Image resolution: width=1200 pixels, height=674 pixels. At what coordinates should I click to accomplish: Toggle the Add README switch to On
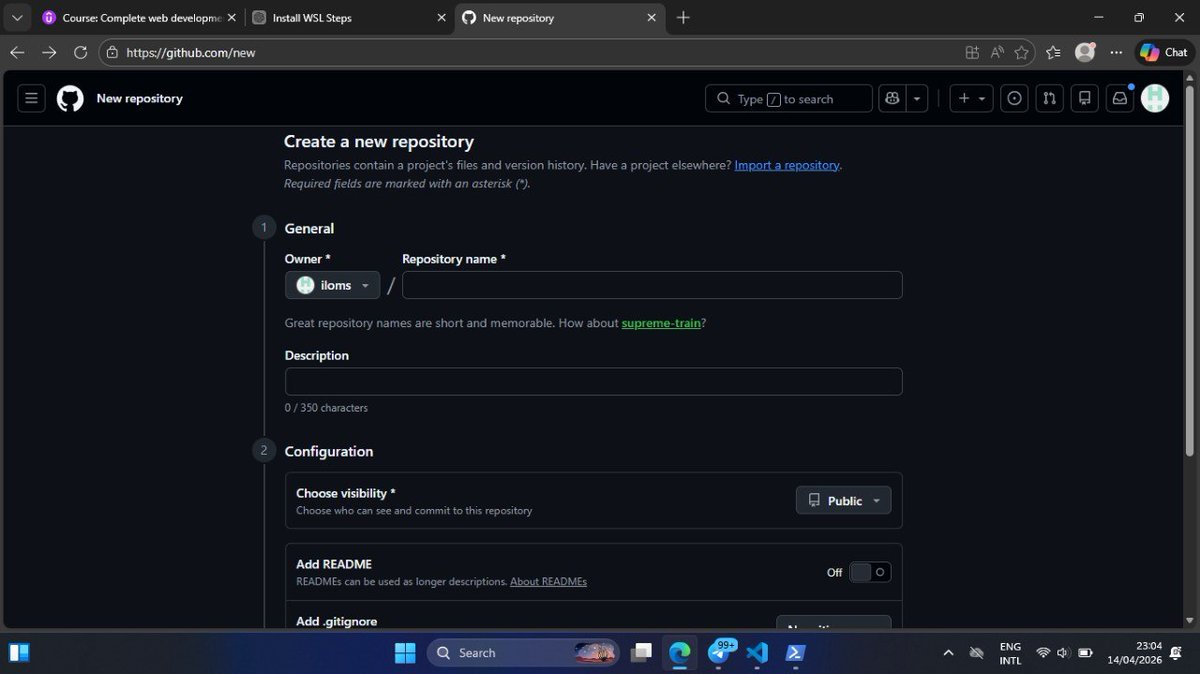(x=869, y=572)
